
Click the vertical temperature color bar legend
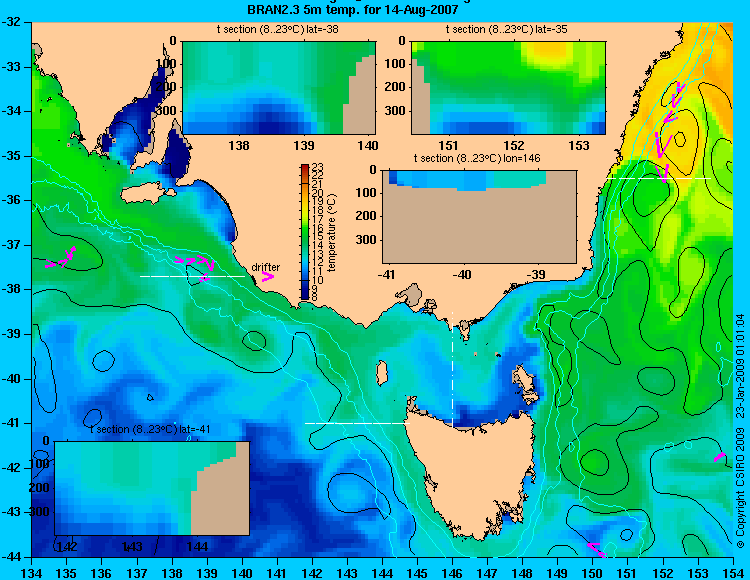point(305,232)
